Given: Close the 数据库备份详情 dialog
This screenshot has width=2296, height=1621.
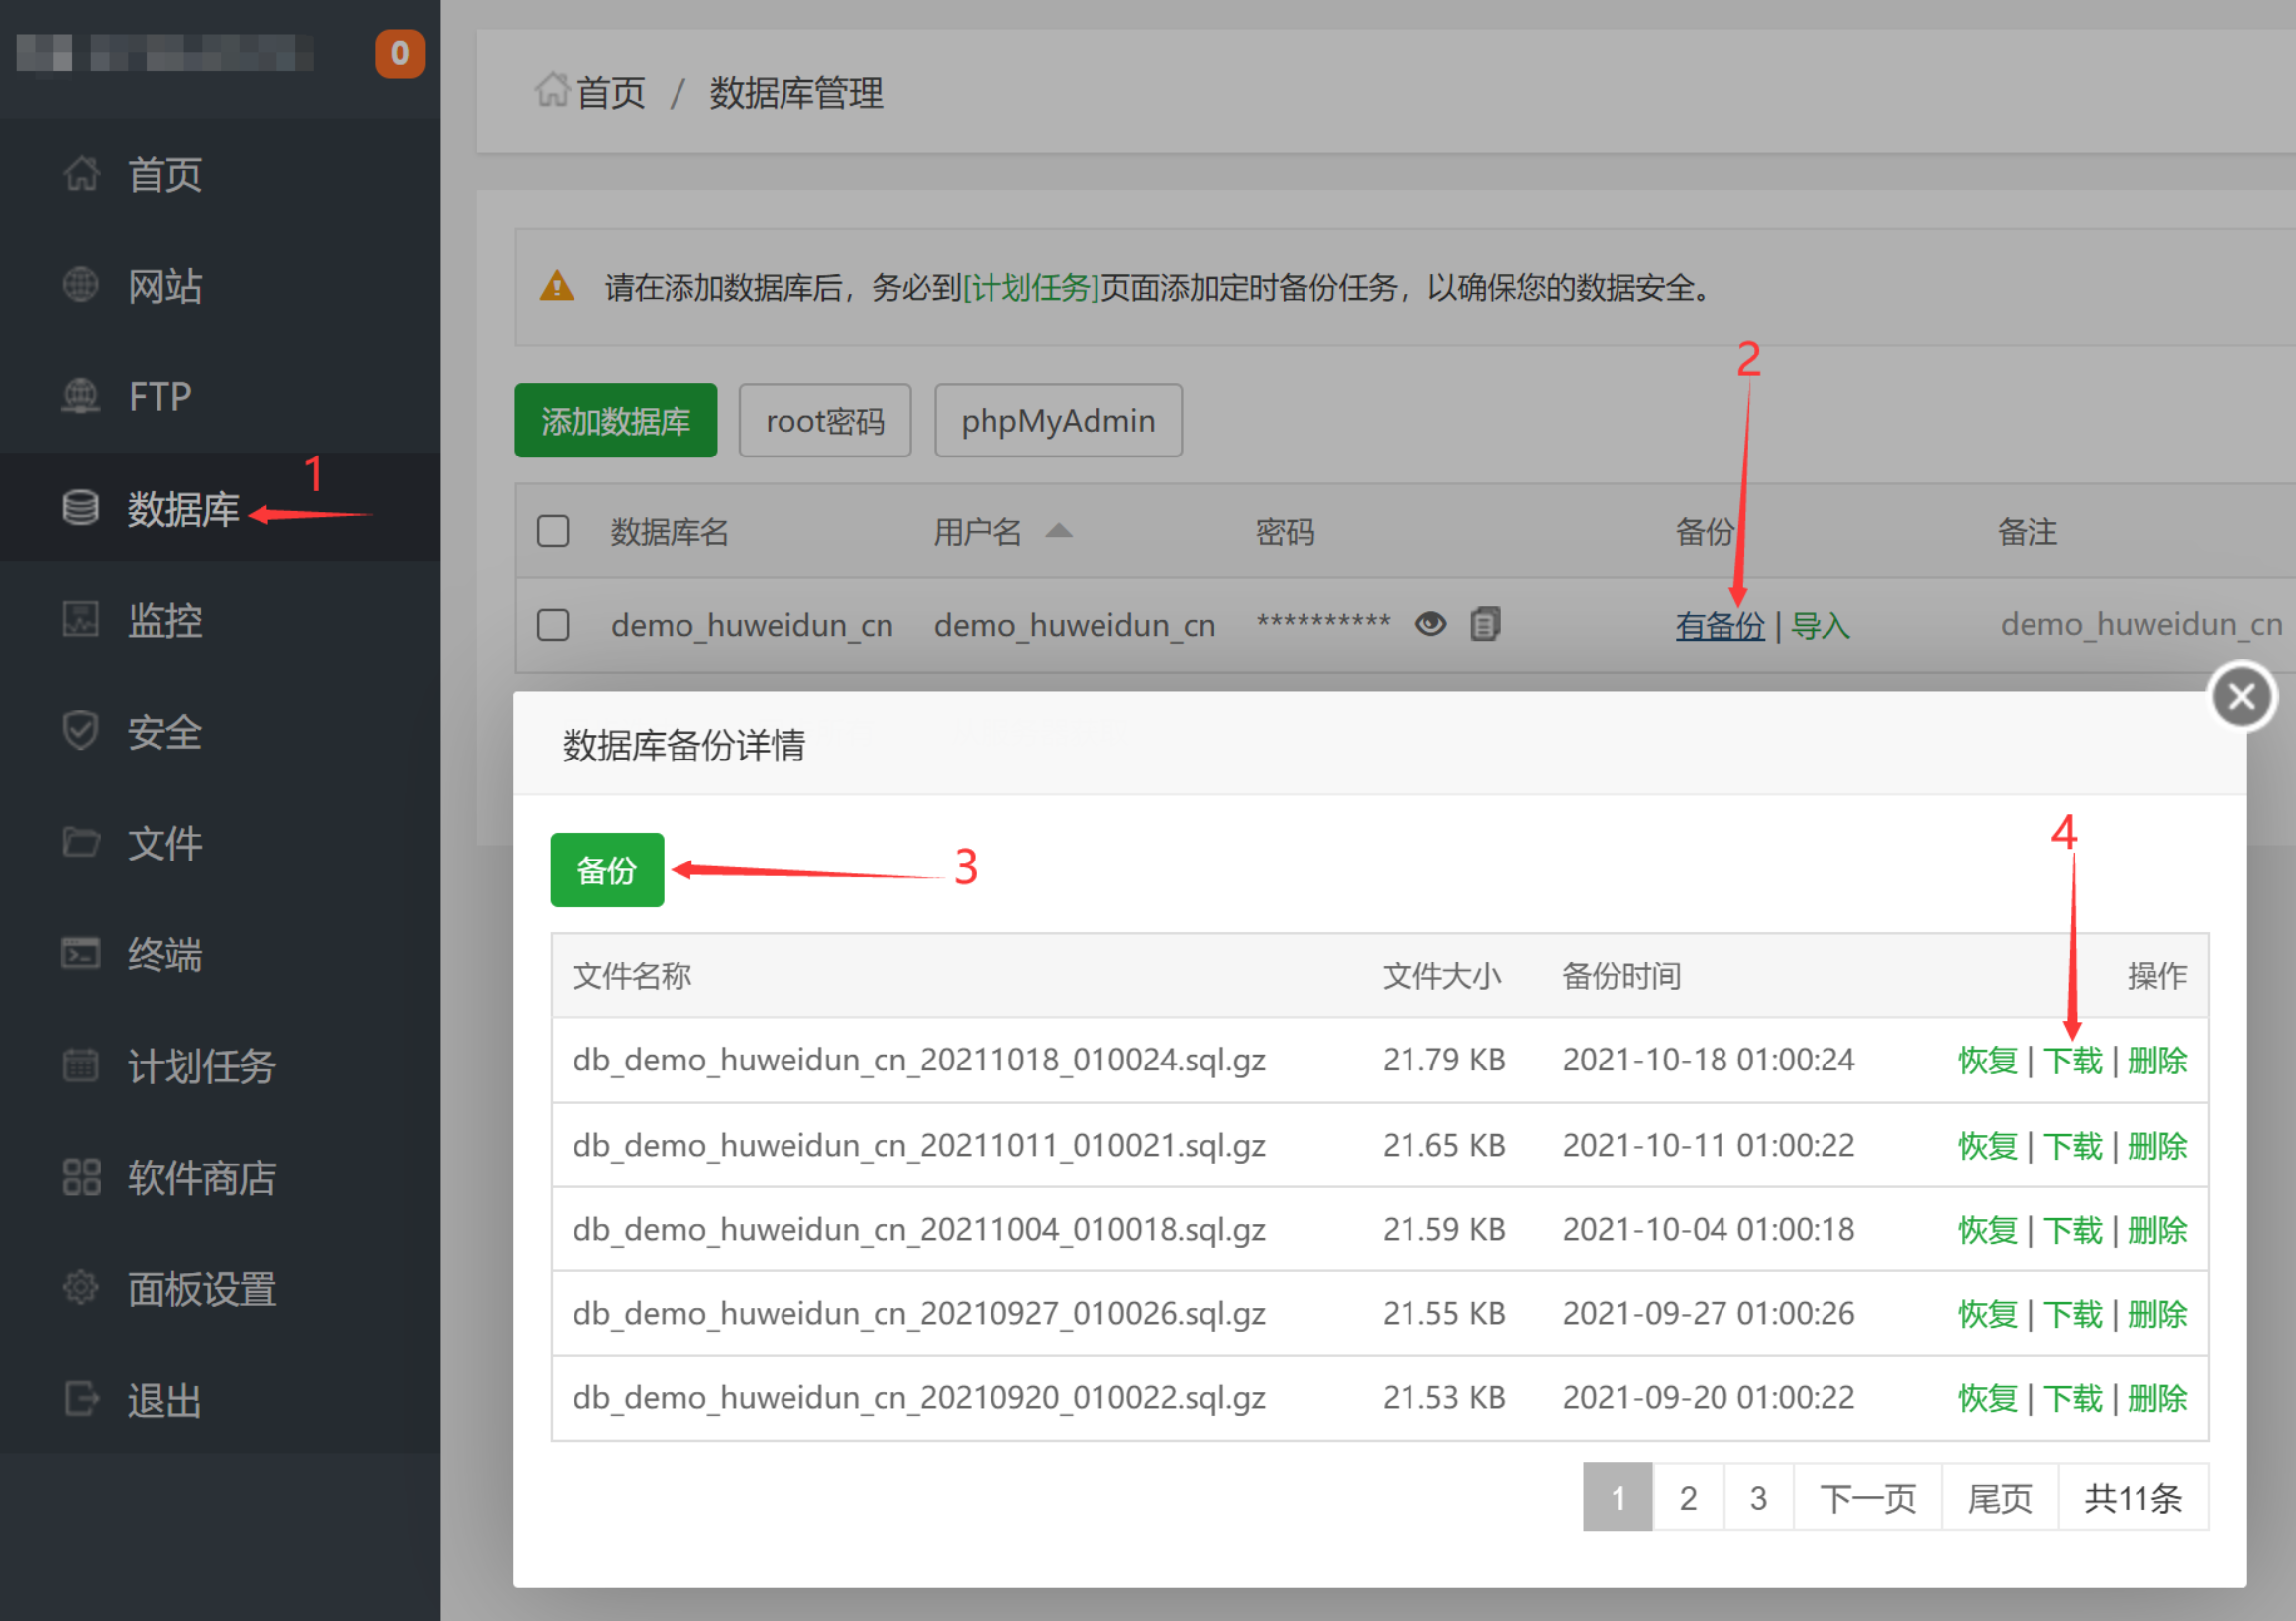Looking at the screenshot, I should tap(2241, 696).
